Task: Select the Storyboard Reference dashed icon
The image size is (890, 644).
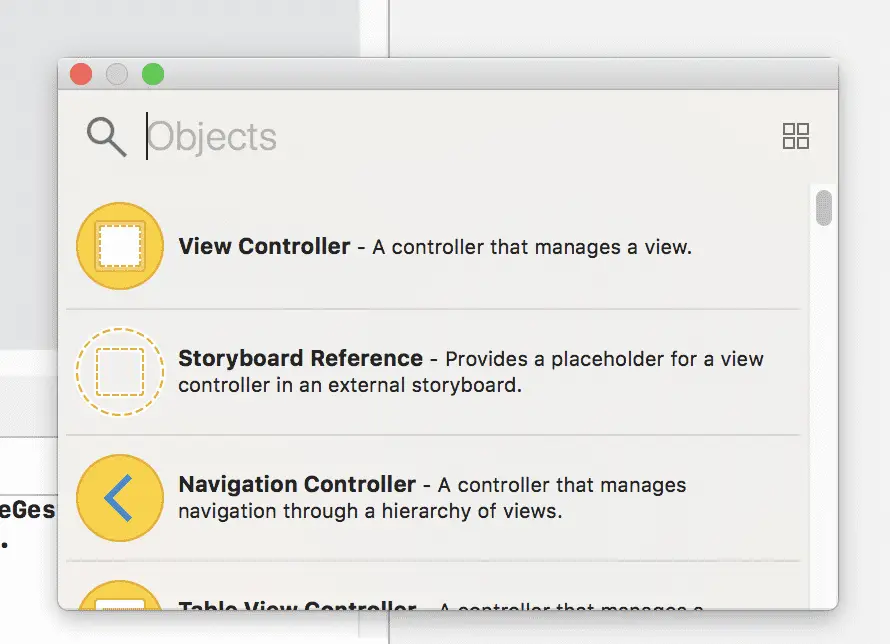Action: (120, 372)
